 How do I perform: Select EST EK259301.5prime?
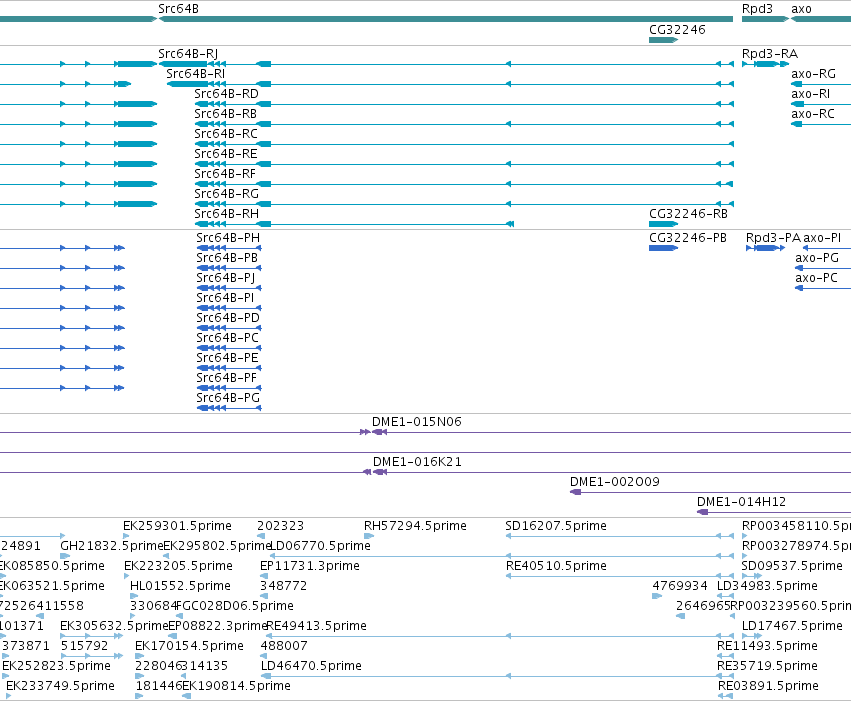tap(177, 526)
